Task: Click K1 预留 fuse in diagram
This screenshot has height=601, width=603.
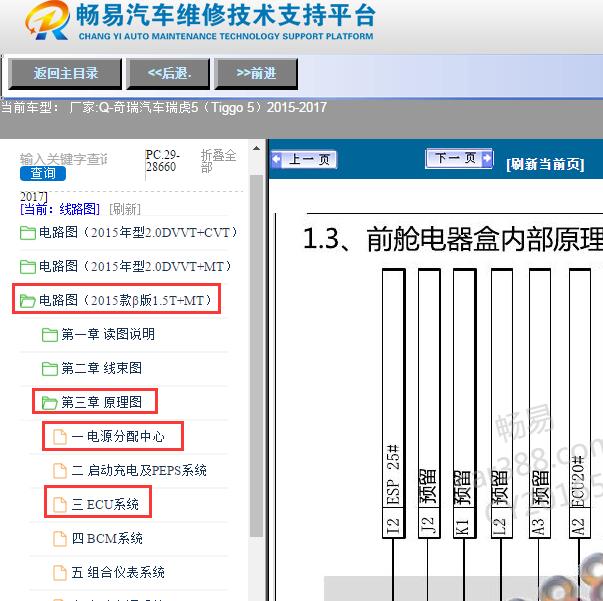Action: tap(465, 403)
